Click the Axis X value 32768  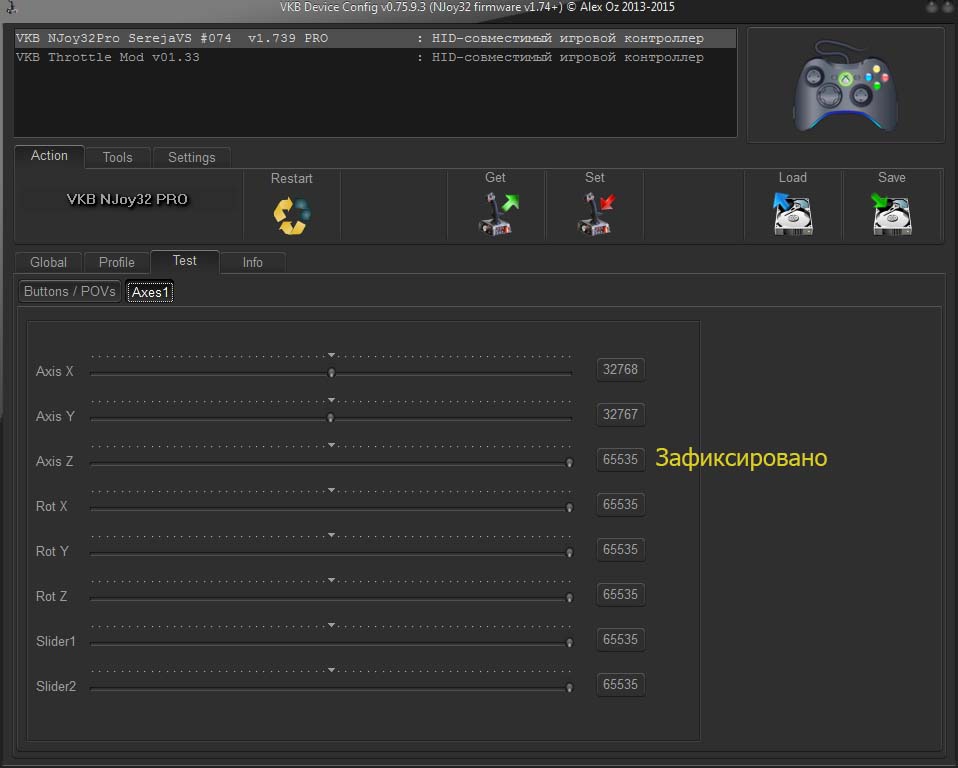coord(620,370)
